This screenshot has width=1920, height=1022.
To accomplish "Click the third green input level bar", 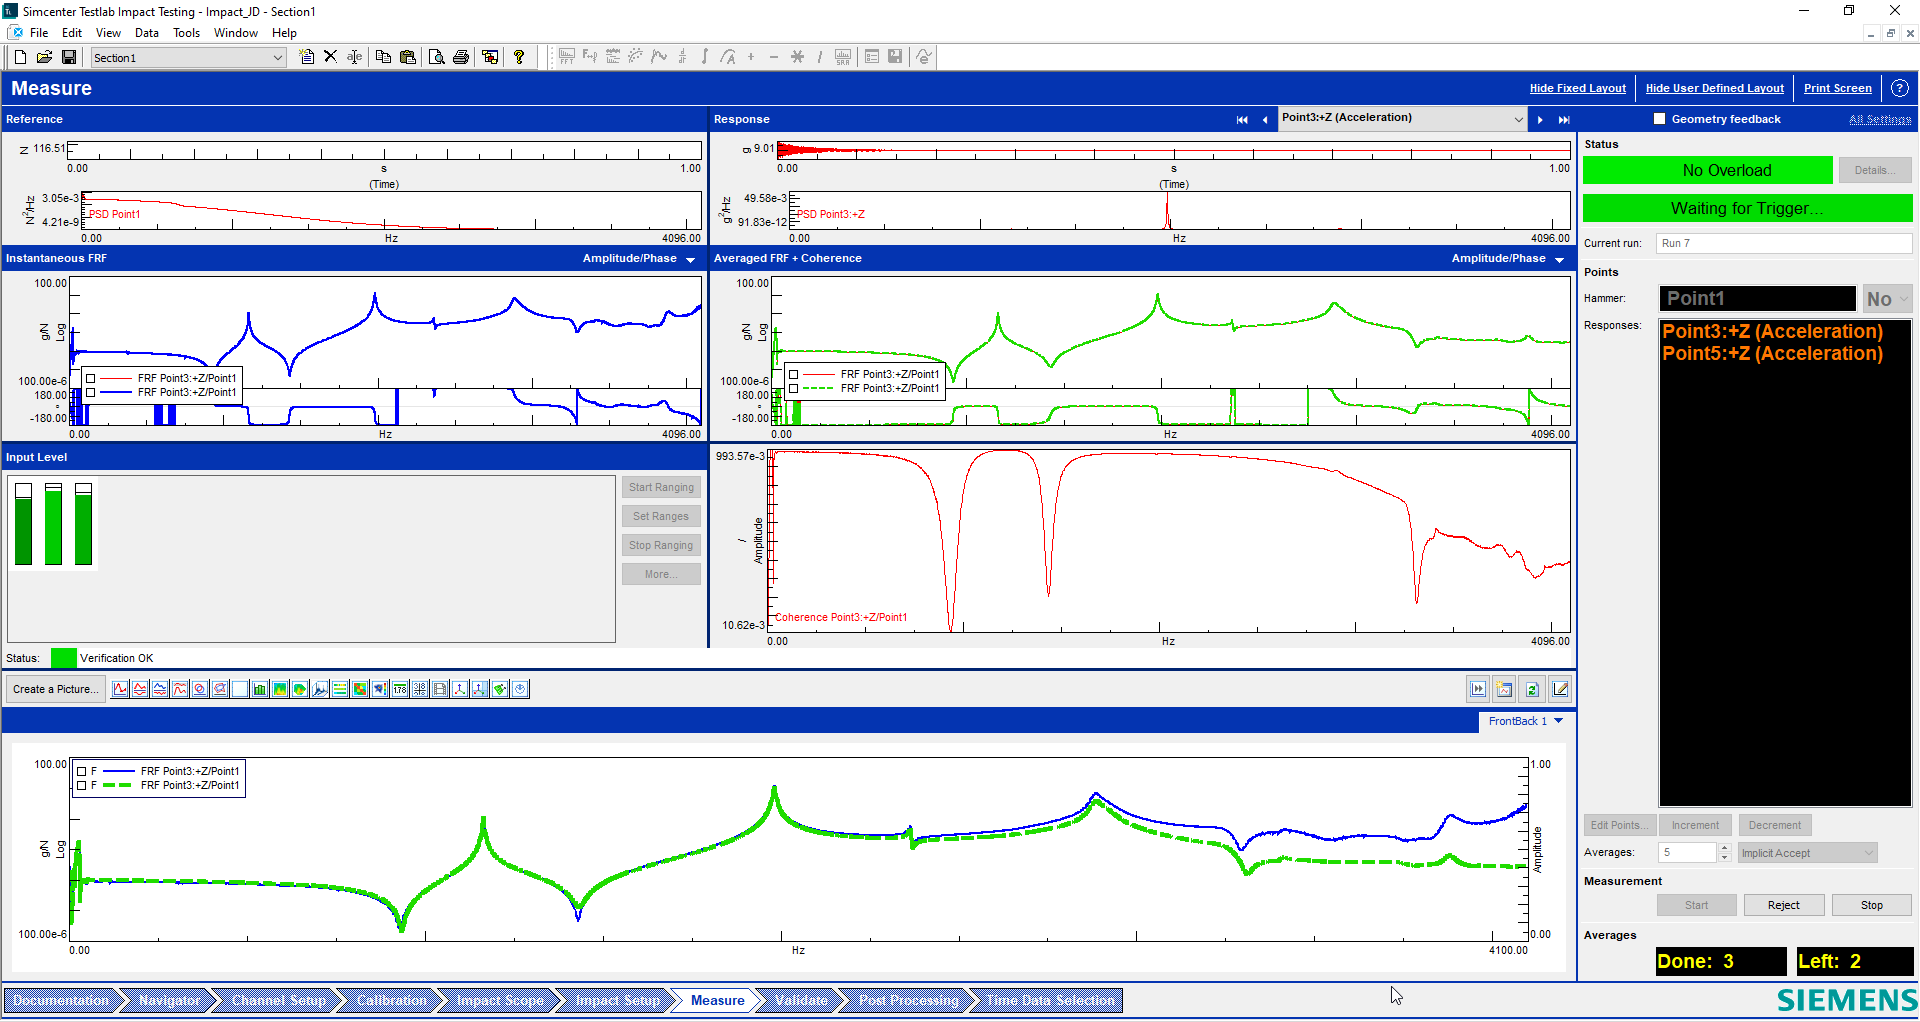I will point(83,524).
